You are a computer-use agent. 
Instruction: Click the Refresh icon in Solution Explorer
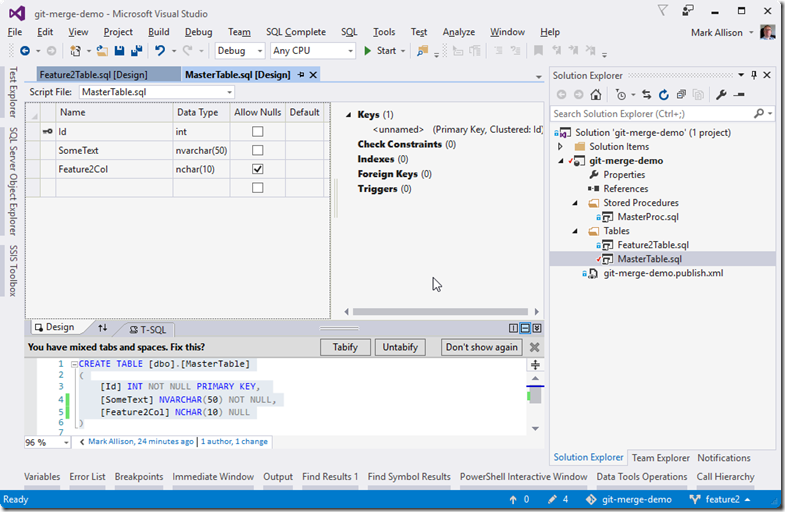coord(664,95)
